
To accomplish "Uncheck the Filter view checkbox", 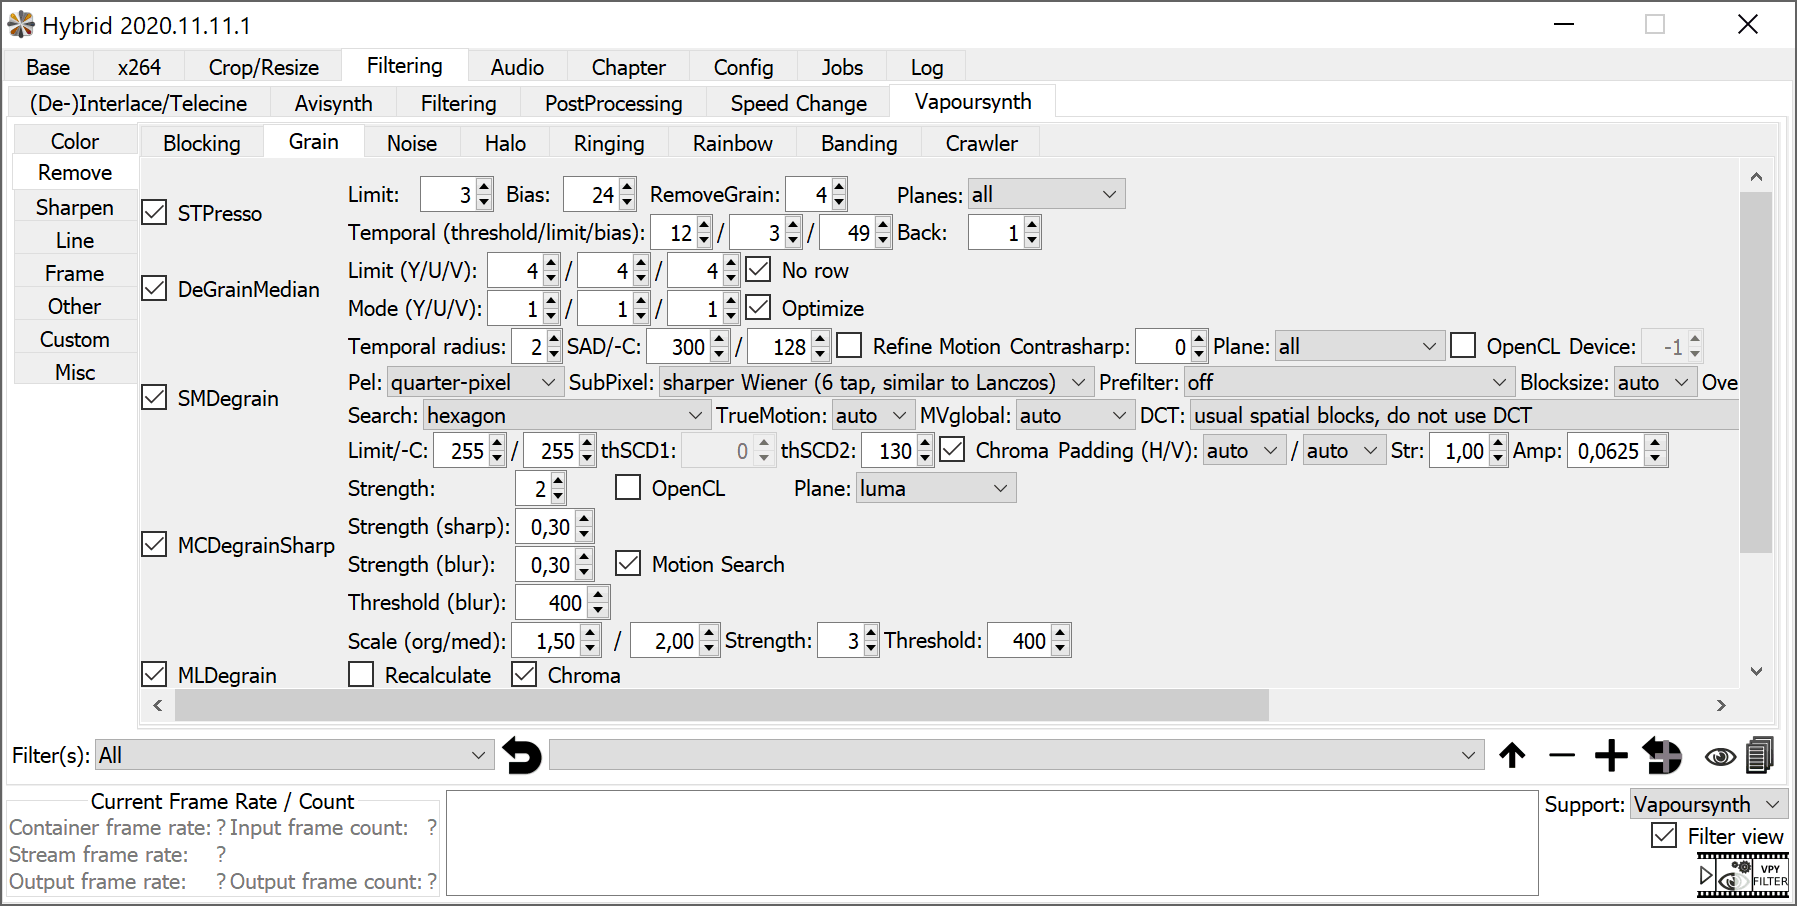I will [1664, 836].
